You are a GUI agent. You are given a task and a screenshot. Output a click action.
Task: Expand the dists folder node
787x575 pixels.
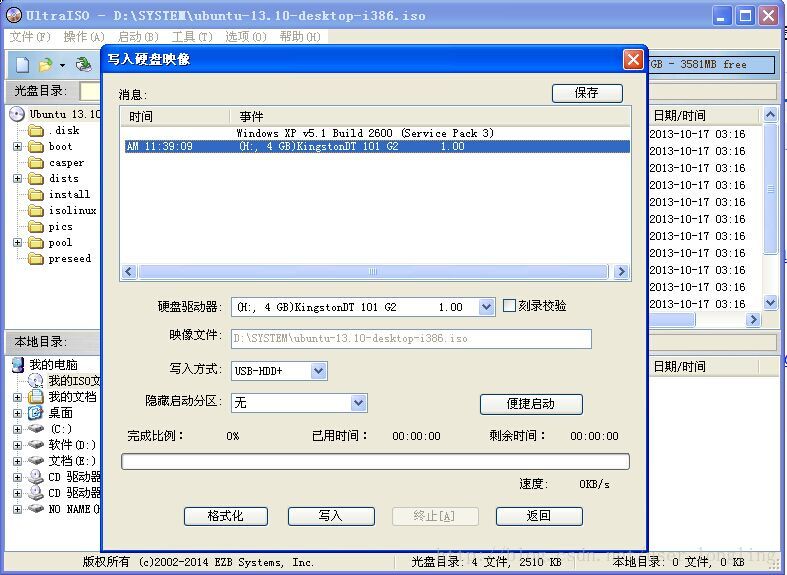[18, 179]
